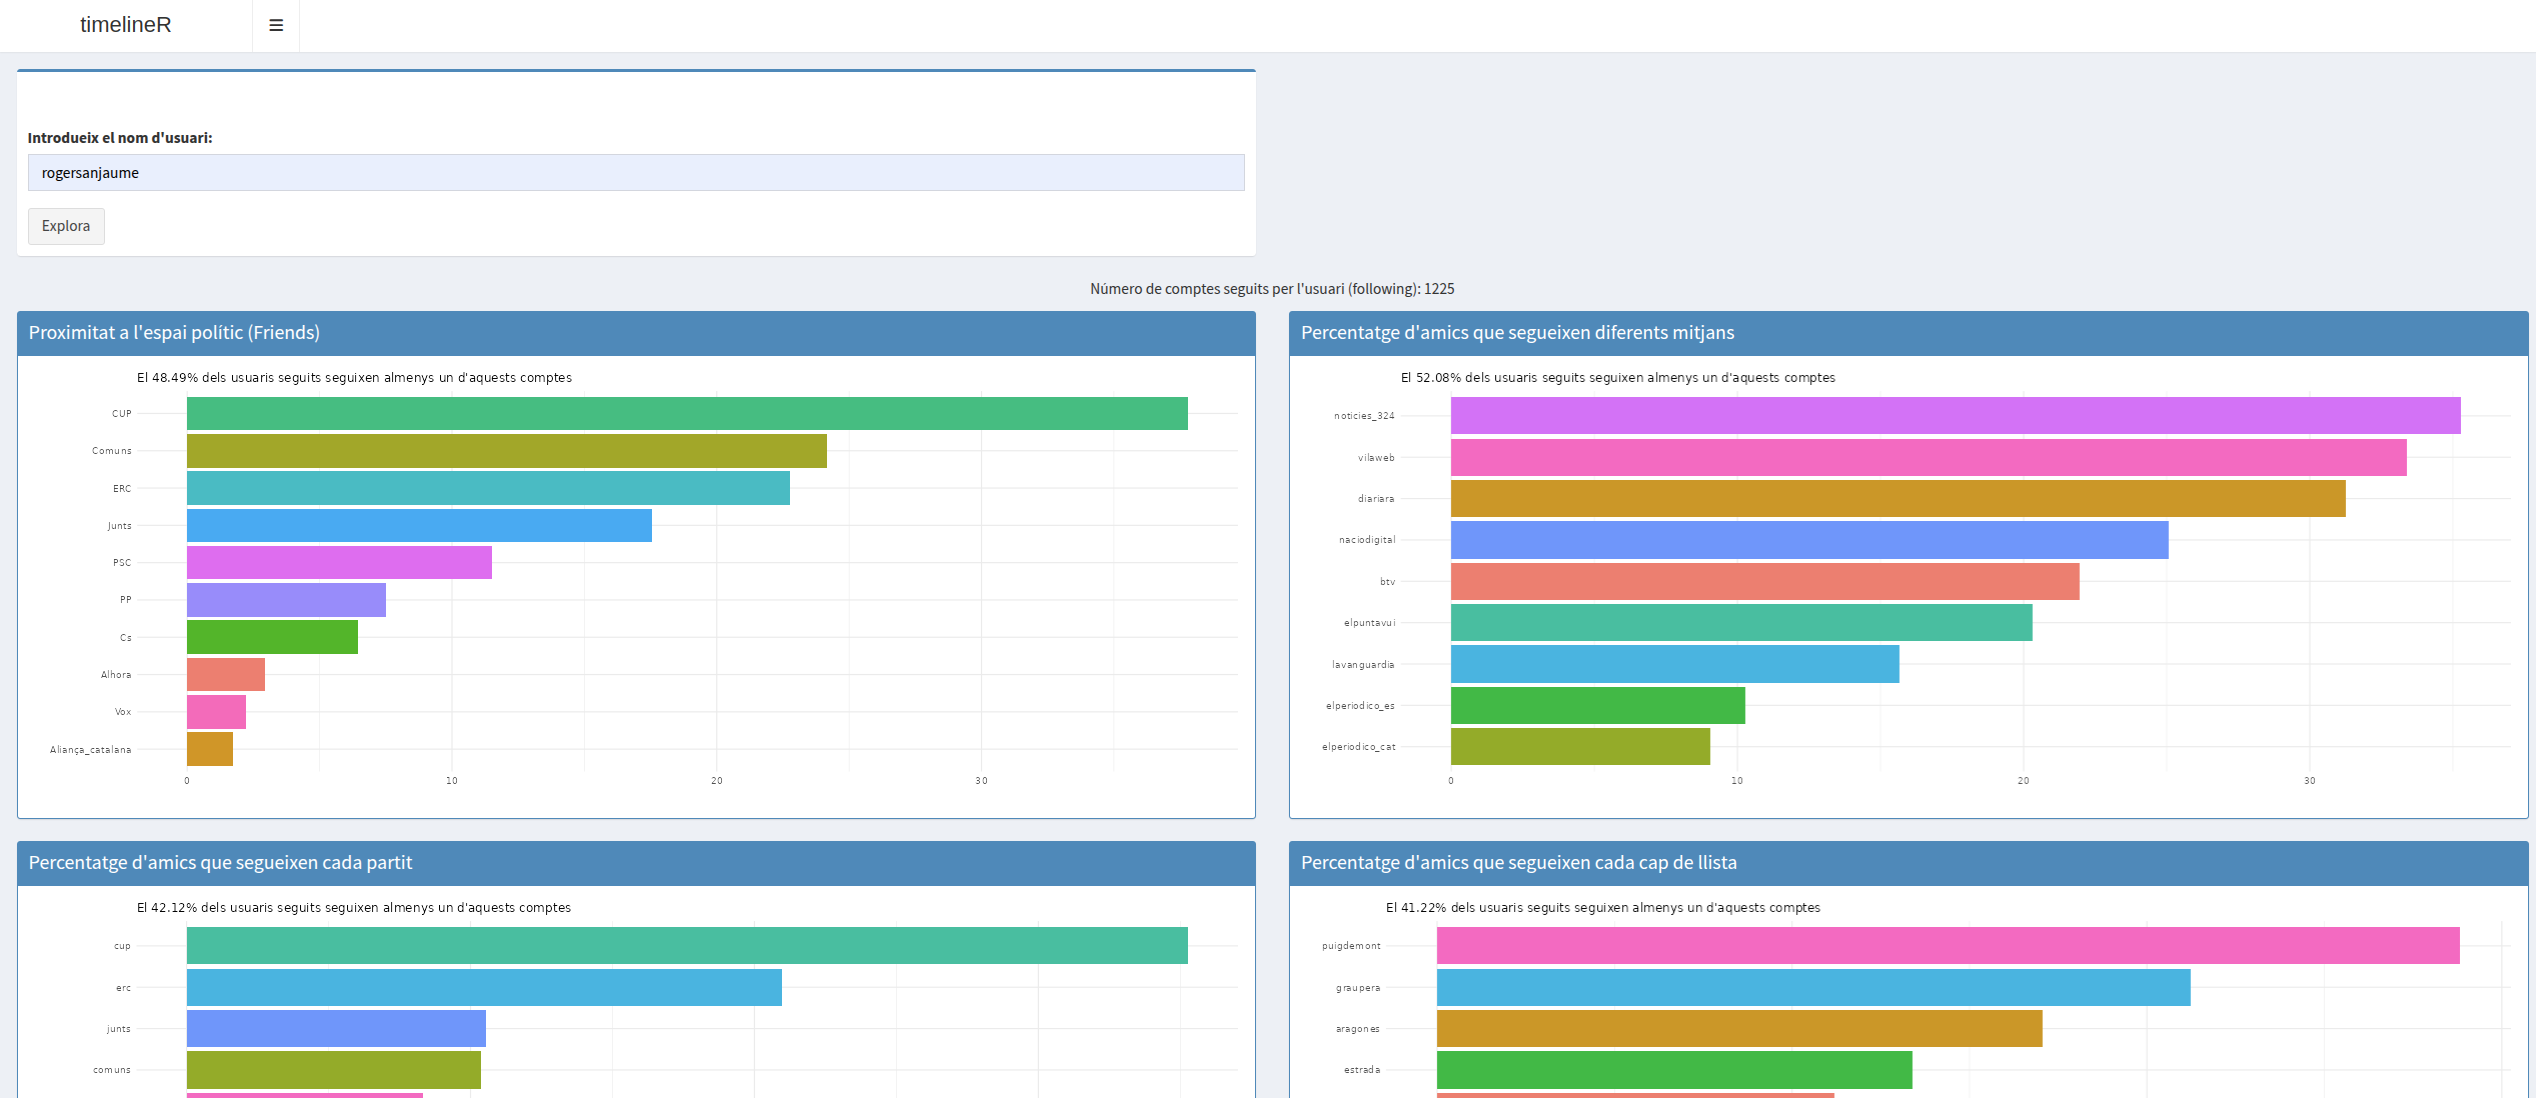This screenshot has height=1098, width=2536.
Task: Click the puigdemont pink bar
Action: point(1947,946)
